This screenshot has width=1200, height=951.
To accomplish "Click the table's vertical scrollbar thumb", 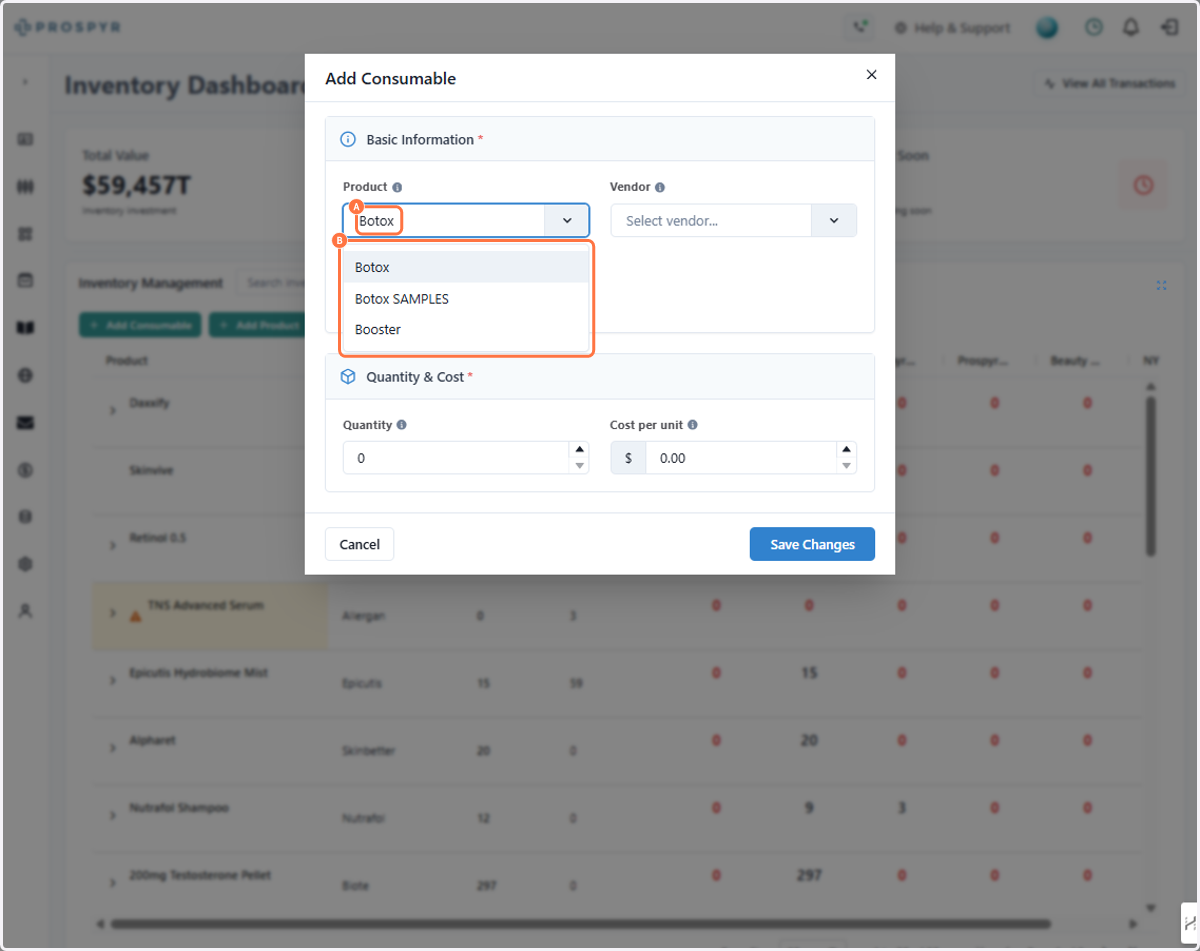I will click(1150, 476).
